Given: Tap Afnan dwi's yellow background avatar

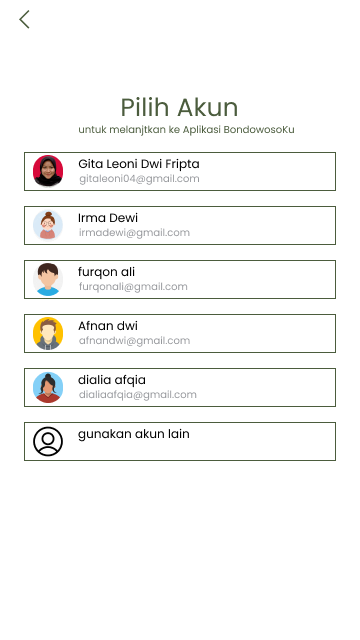Looking at the screenshot, I should [x=48, y=333].
